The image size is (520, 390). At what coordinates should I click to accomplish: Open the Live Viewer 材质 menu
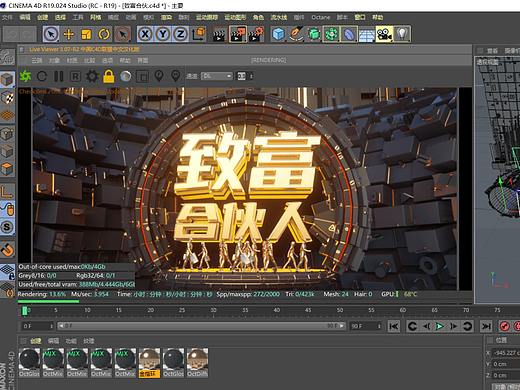[72, 60]
